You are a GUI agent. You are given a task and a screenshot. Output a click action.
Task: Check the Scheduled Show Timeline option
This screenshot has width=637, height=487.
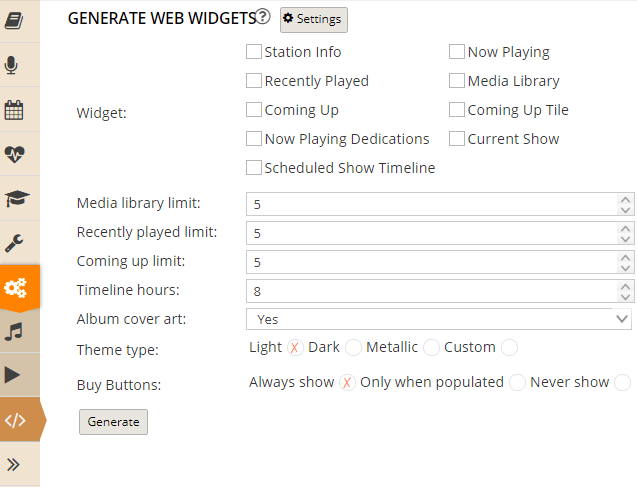click(x=254, y=168)
